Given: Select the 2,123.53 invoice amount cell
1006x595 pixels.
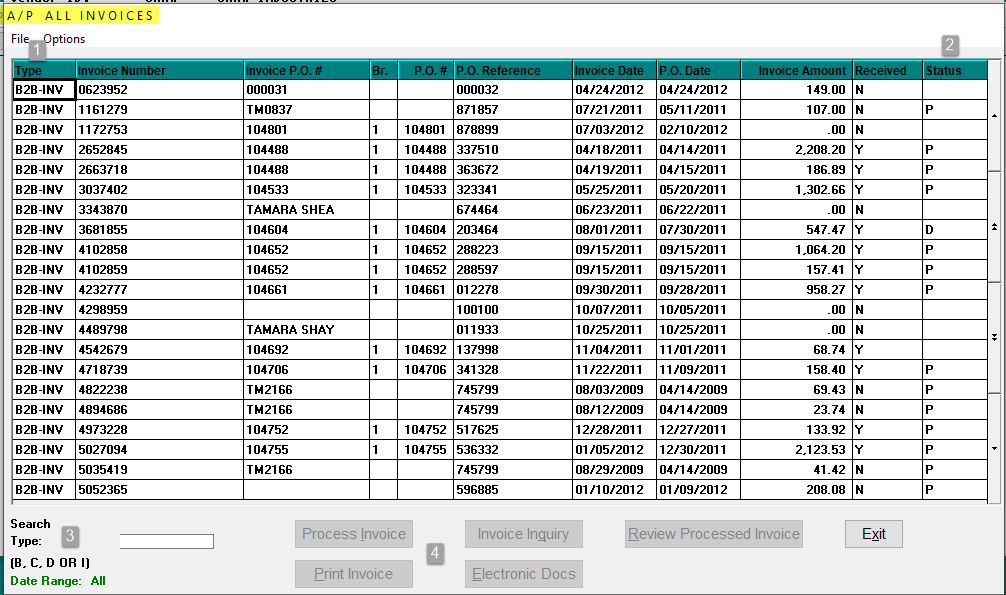Looking at the screenshot, I should (796, 450).
